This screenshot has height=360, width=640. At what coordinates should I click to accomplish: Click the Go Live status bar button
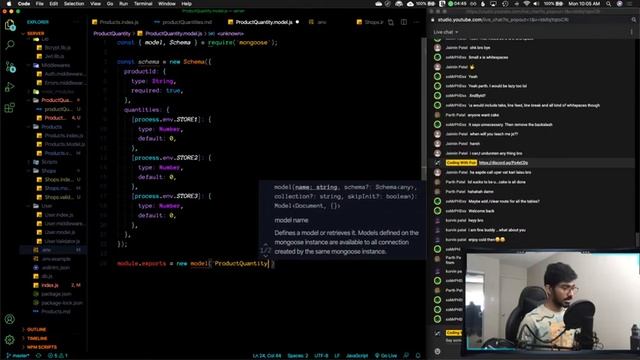coord(386,356)
